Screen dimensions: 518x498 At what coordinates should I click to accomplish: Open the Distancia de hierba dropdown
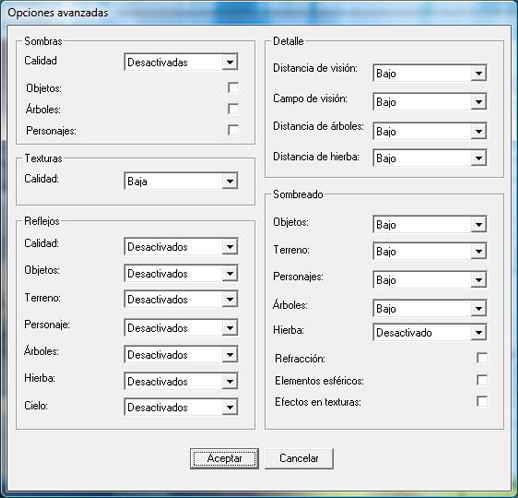click(430, 158)
